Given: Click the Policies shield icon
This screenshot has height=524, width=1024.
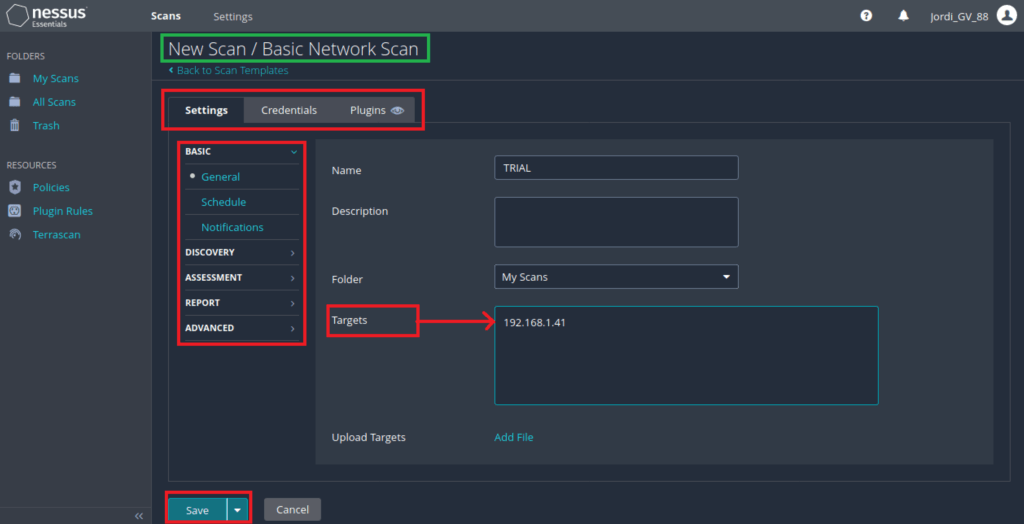Looking at the screenshot, I should point(14,188).
